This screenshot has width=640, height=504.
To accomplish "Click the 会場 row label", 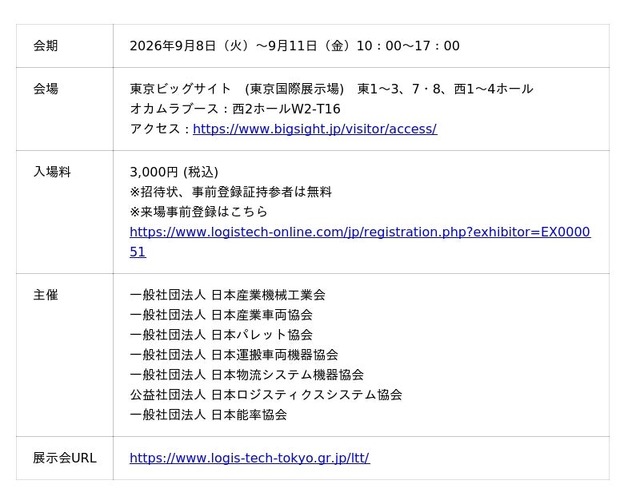I will pos(46,89).
